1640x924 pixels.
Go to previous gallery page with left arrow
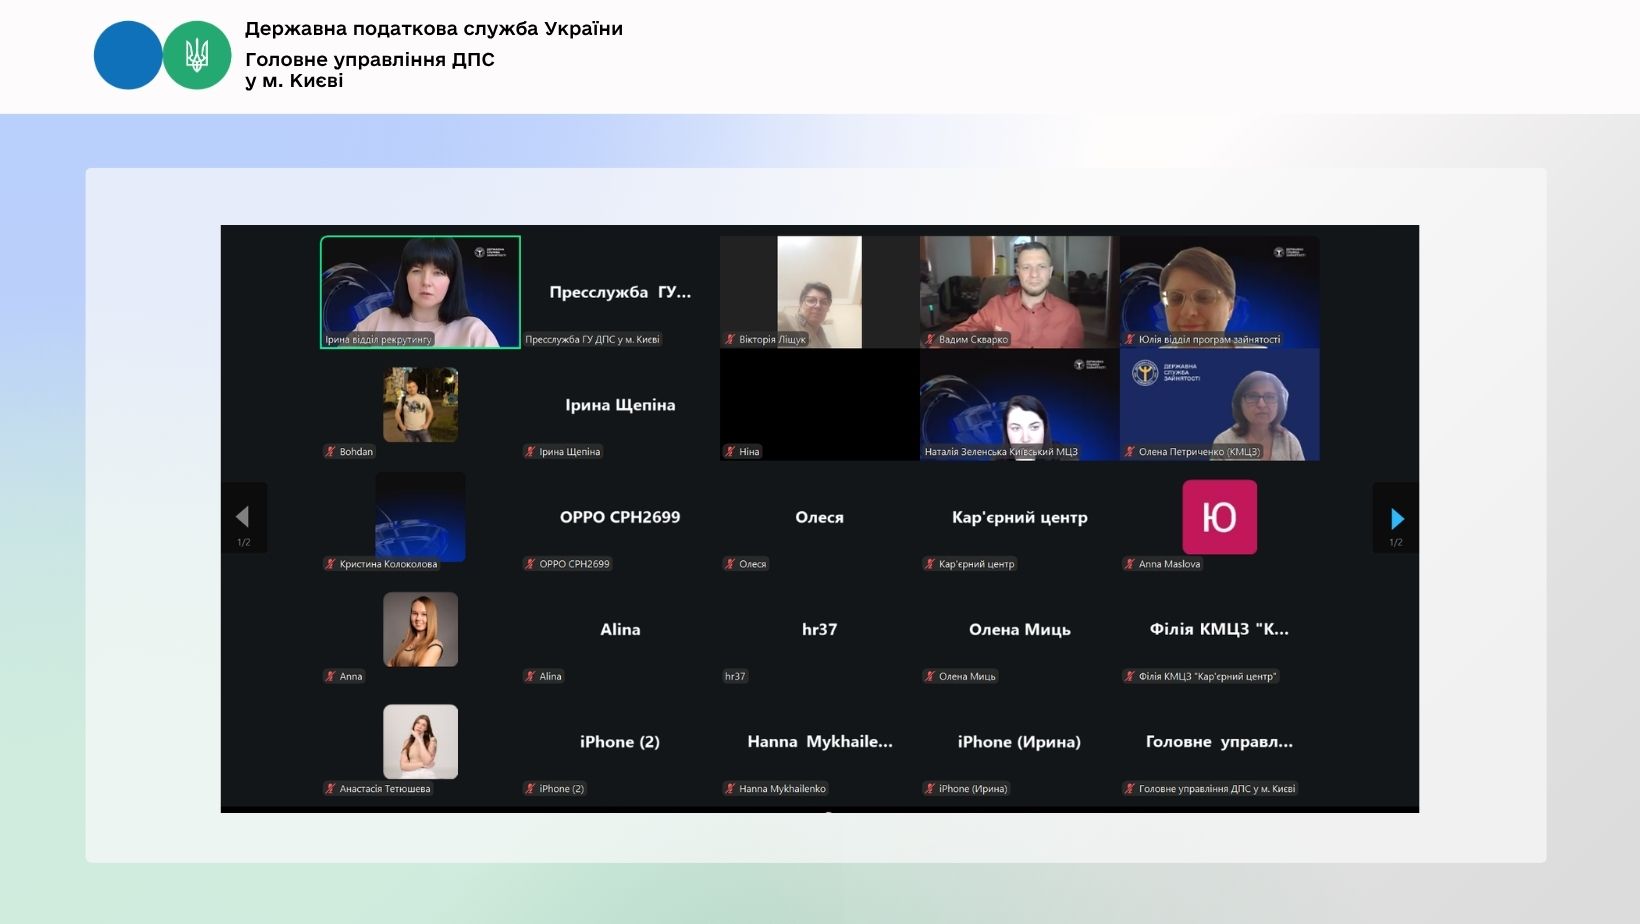coord(243,517)
